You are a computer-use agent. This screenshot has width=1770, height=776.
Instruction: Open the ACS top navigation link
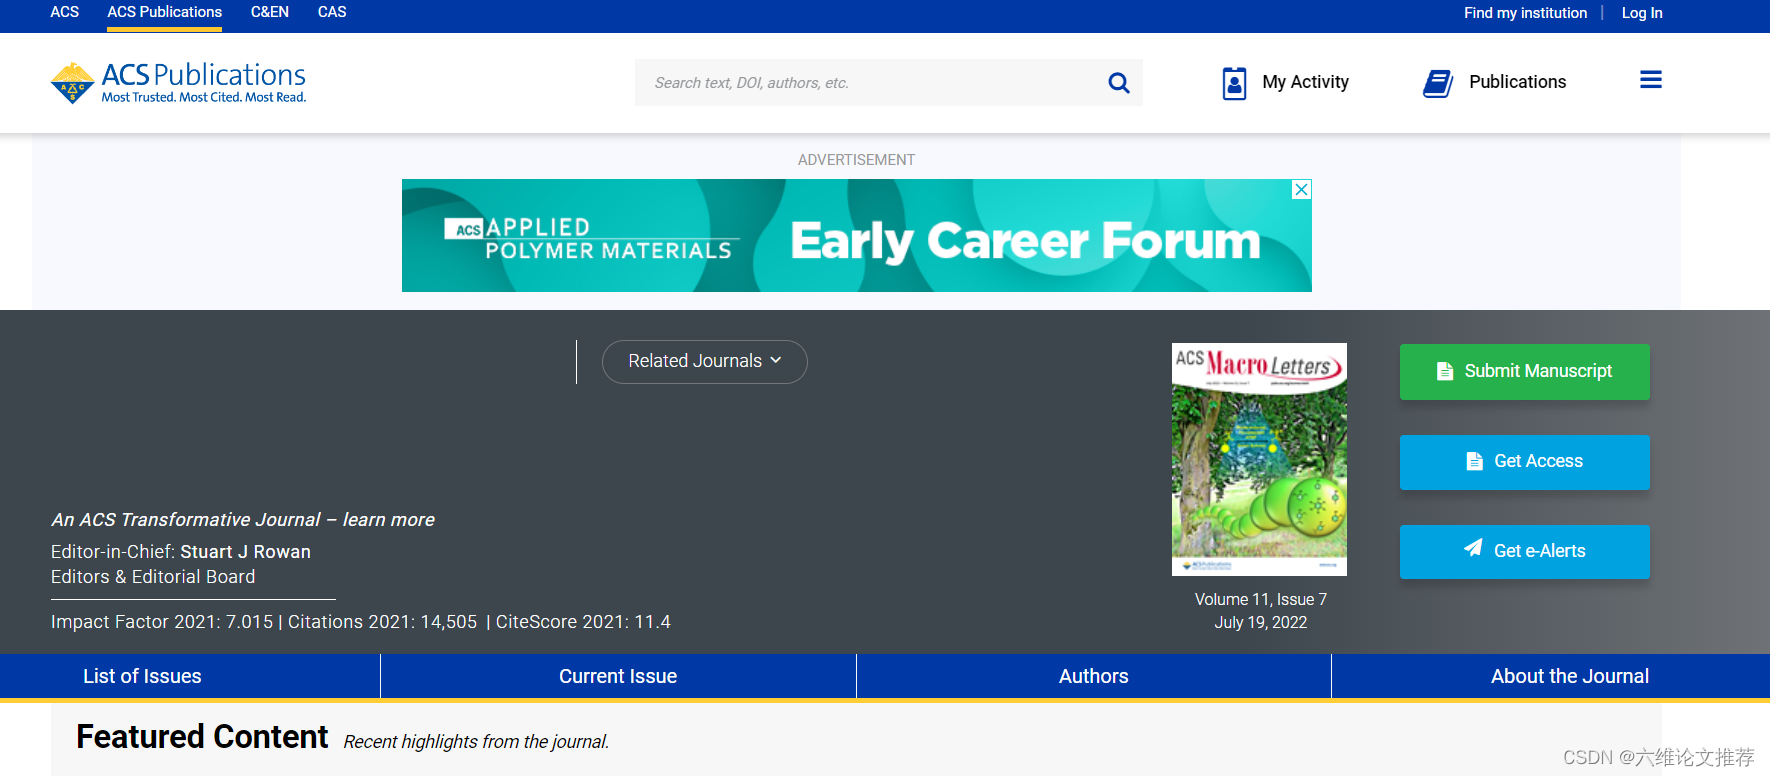coord(65,12)
